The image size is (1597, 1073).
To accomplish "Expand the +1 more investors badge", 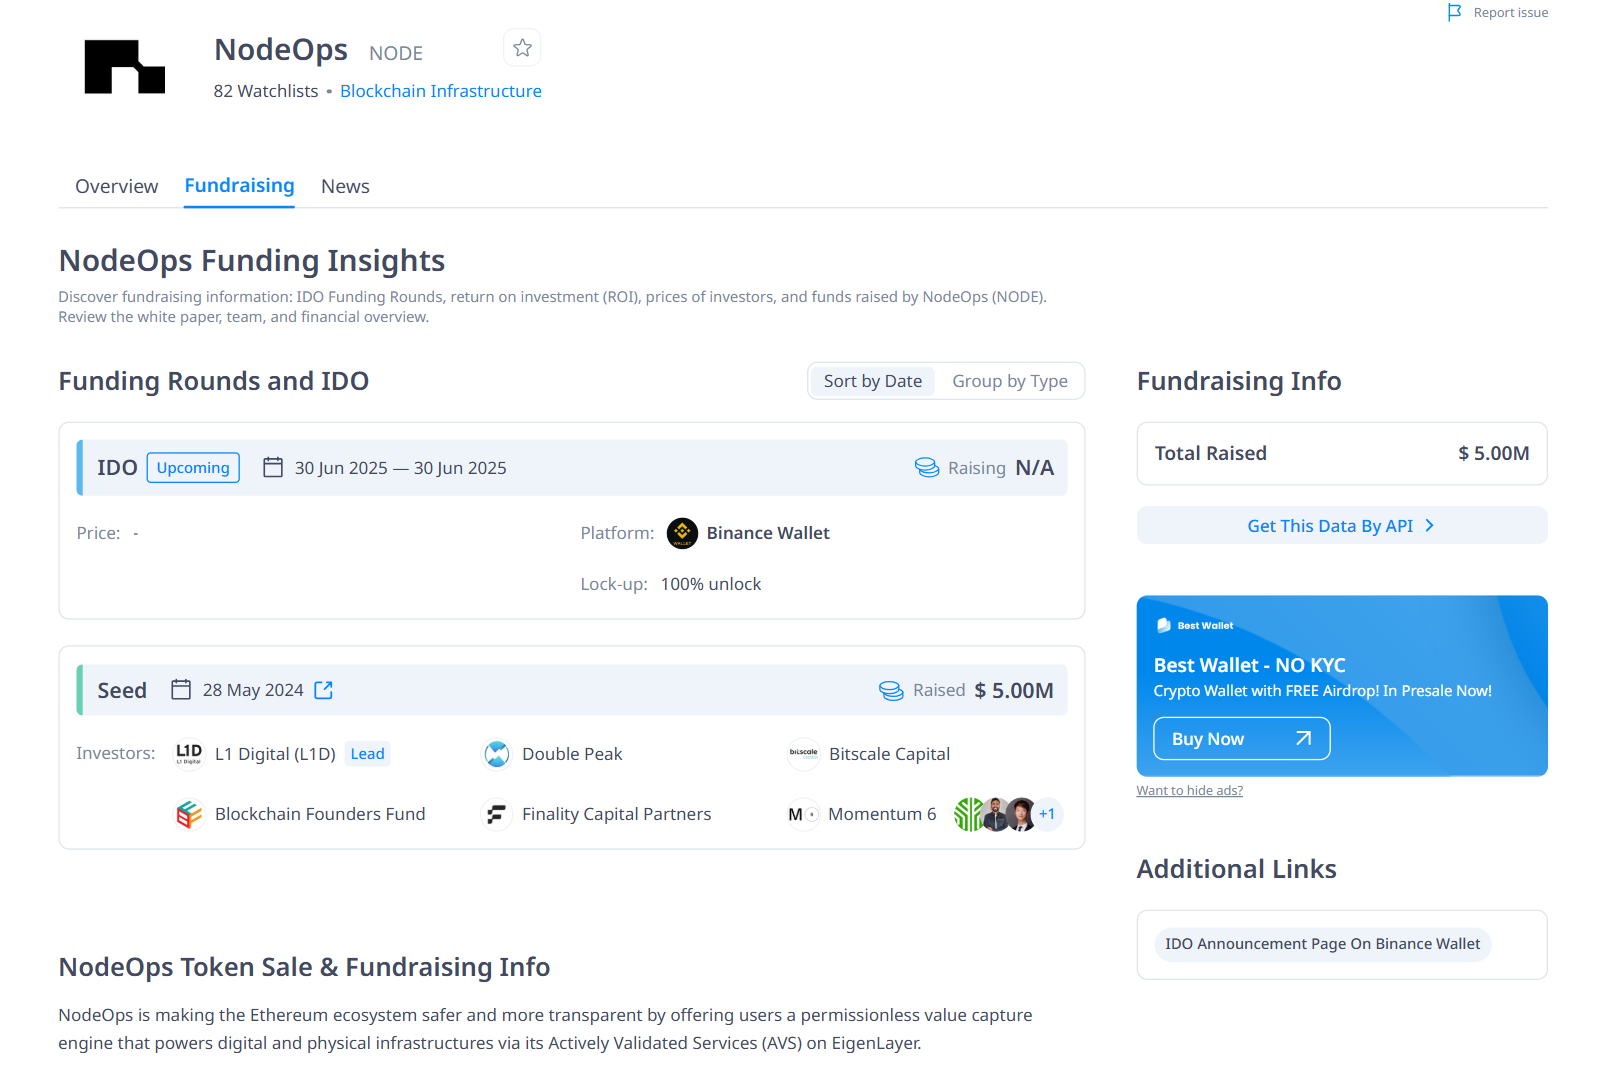I will pyautogui.click(x=1047, y=814).
